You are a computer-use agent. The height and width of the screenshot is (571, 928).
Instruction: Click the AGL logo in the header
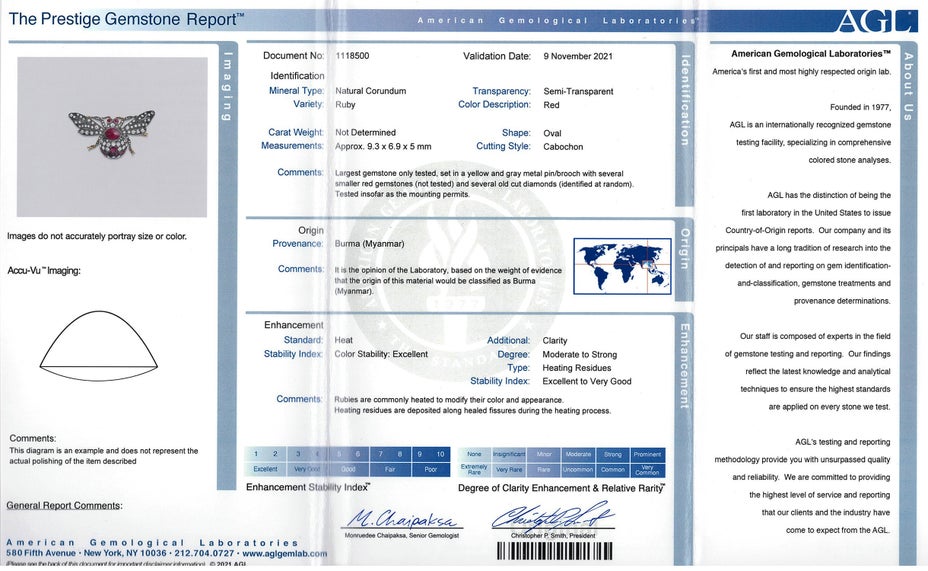click(x=875, y=21)
